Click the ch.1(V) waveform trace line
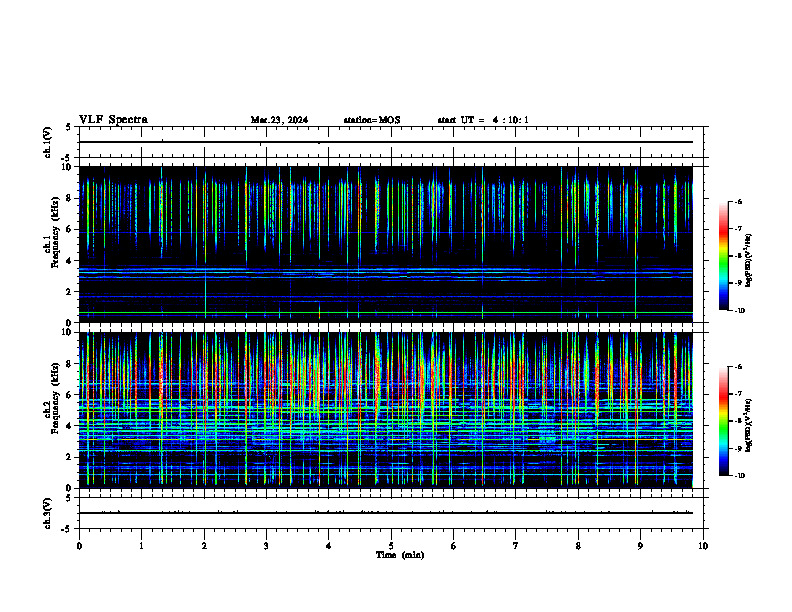This screenshot has width=792, height=612. point(386,142)
